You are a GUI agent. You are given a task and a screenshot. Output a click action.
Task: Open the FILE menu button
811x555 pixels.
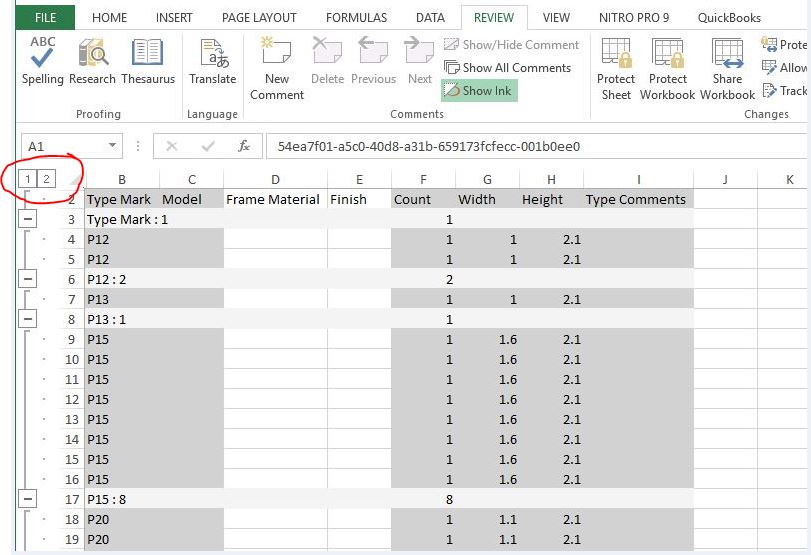tap(46, 18)
